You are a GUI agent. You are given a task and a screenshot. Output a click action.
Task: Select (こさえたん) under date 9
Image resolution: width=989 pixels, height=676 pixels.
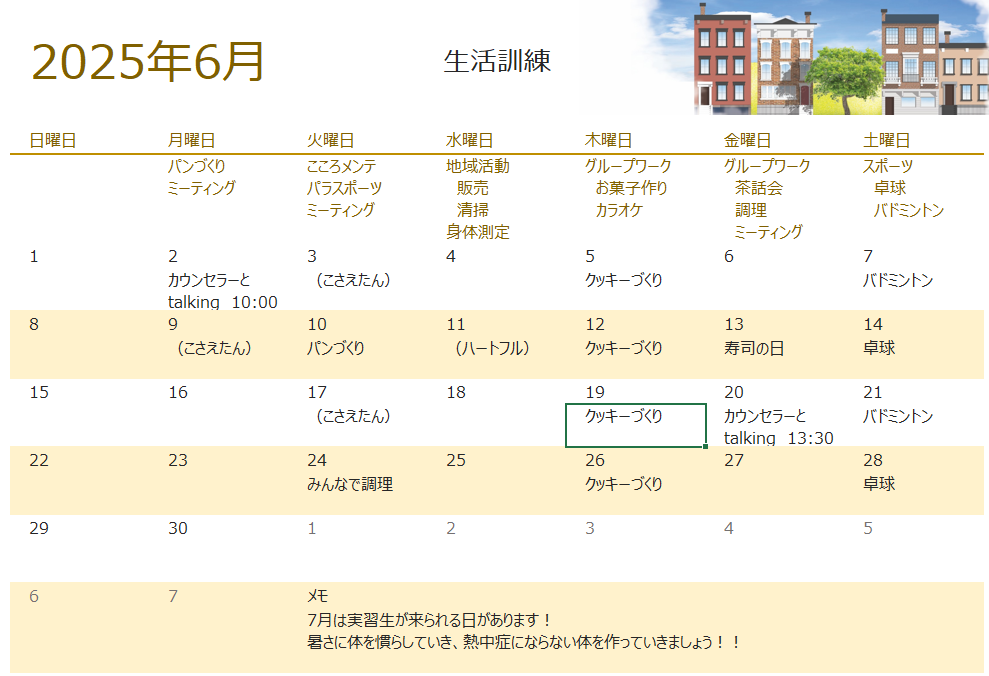pos(214,348)
